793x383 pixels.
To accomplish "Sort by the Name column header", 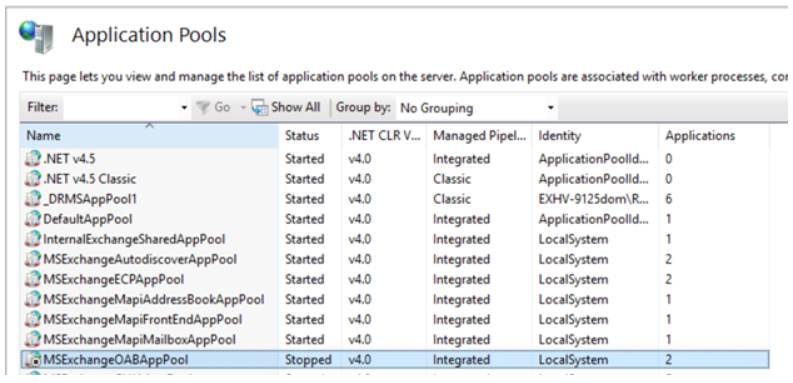I will [150, 136].
